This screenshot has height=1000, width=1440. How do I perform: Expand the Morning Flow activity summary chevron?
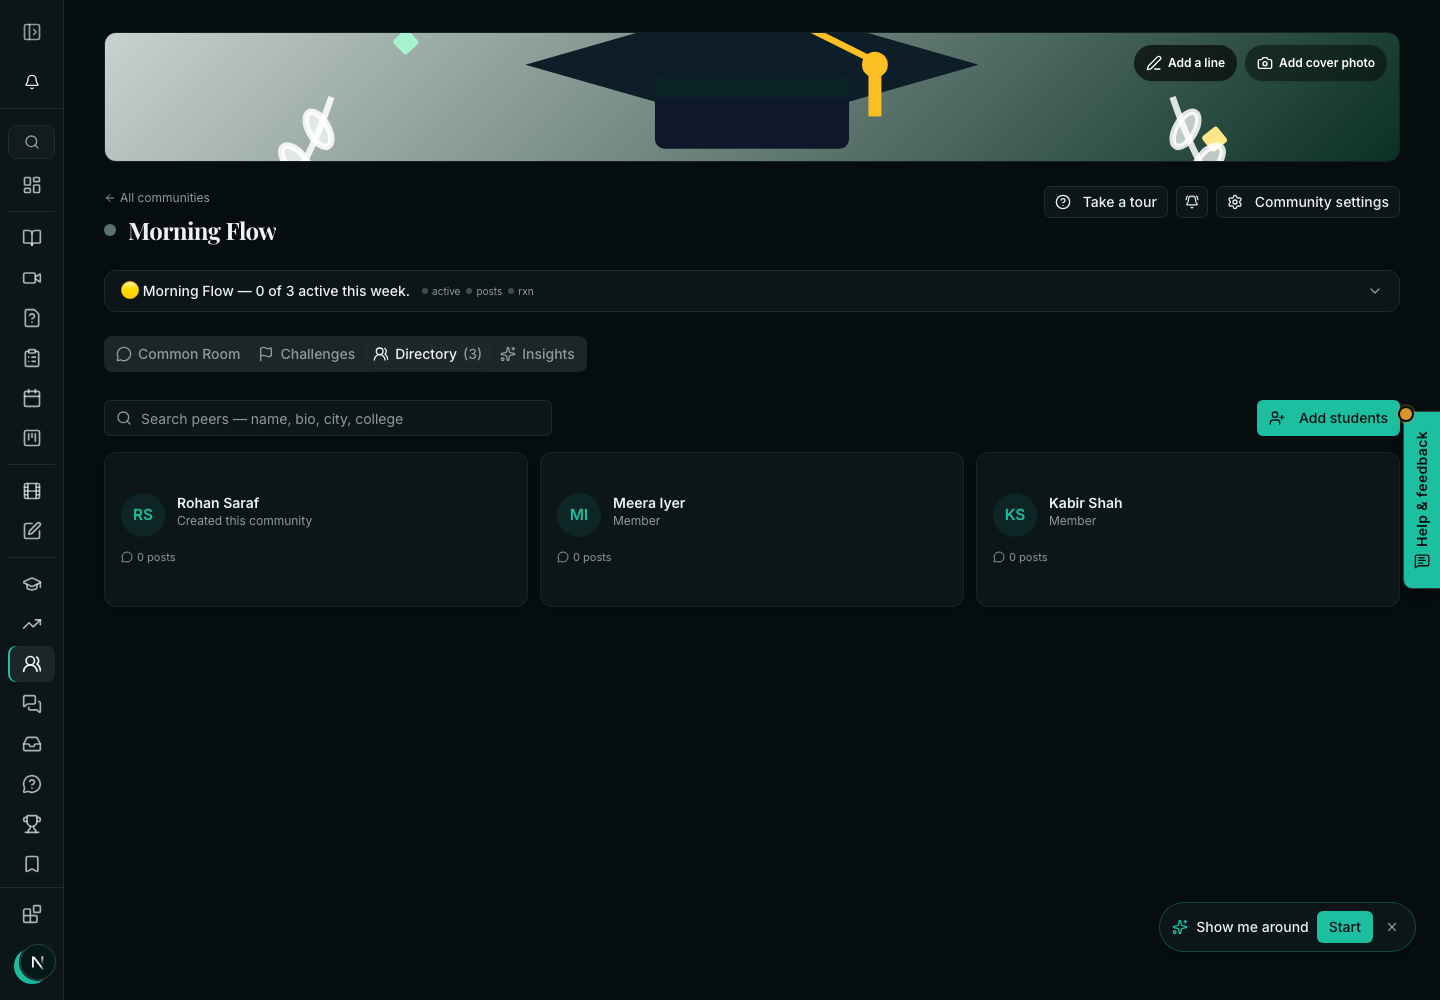1375,291
